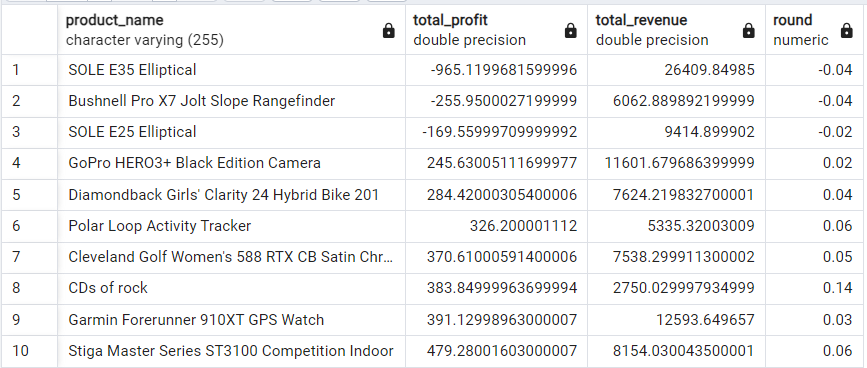Click lock icon in total_revenue column header
Image resolution: width=867 pixels, height=368 pixels.
749,30
